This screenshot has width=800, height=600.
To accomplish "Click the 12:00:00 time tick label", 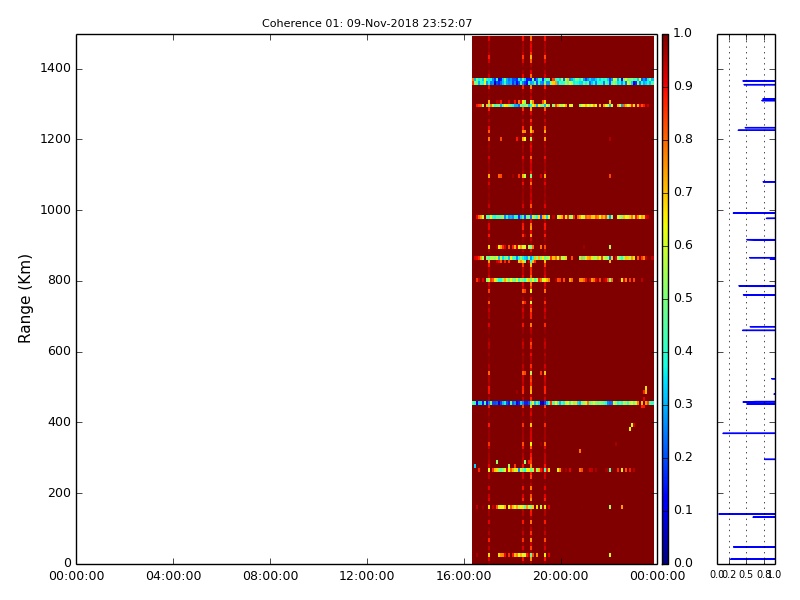I will pos(367,576).
